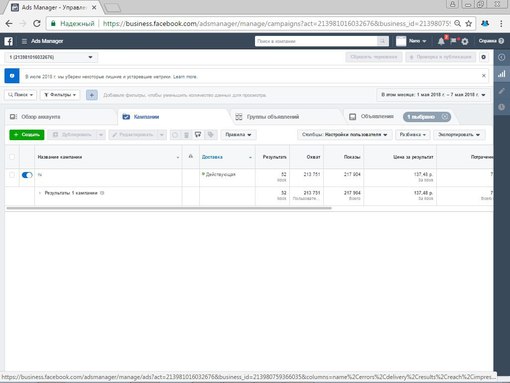This screenshot has height=383, width=510.
Task: Open the Фильтры dropdown
Action: (x=60, y=95)
